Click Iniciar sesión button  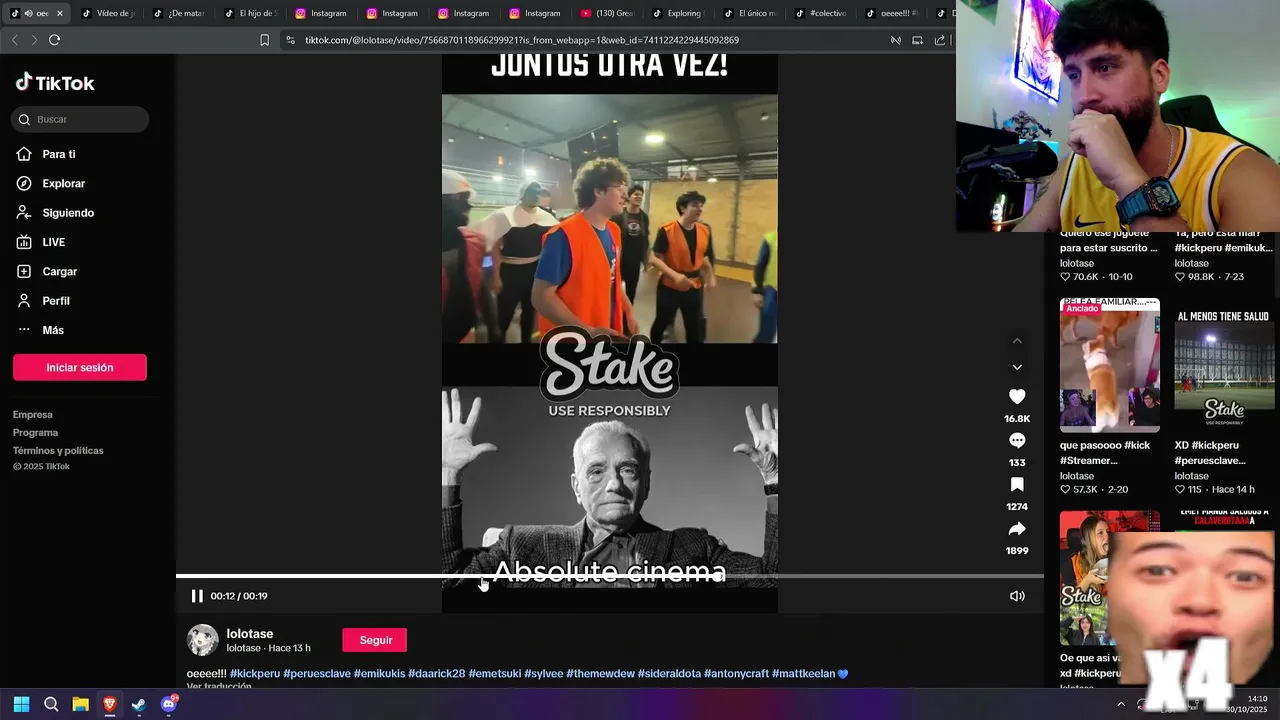pos(80,368)
